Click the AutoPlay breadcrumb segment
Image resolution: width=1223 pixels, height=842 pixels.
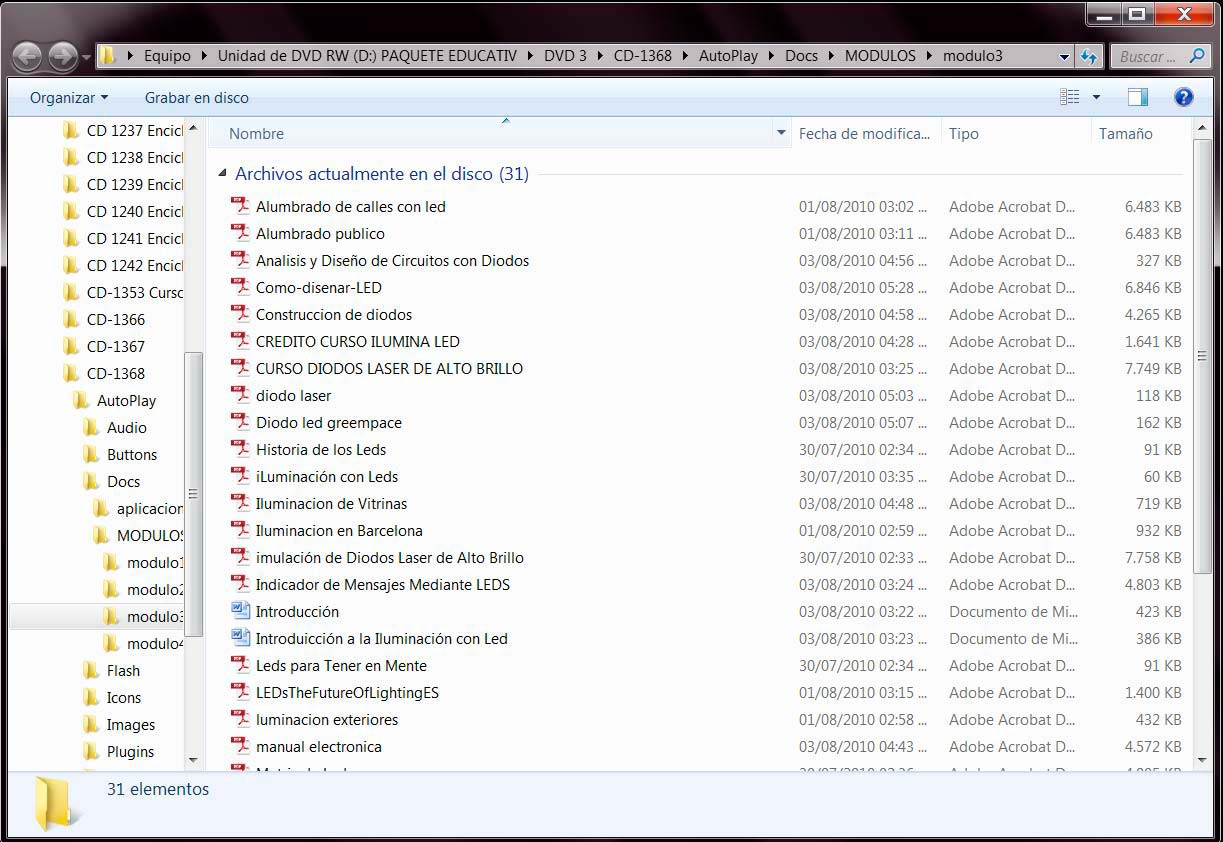(728, 56)
